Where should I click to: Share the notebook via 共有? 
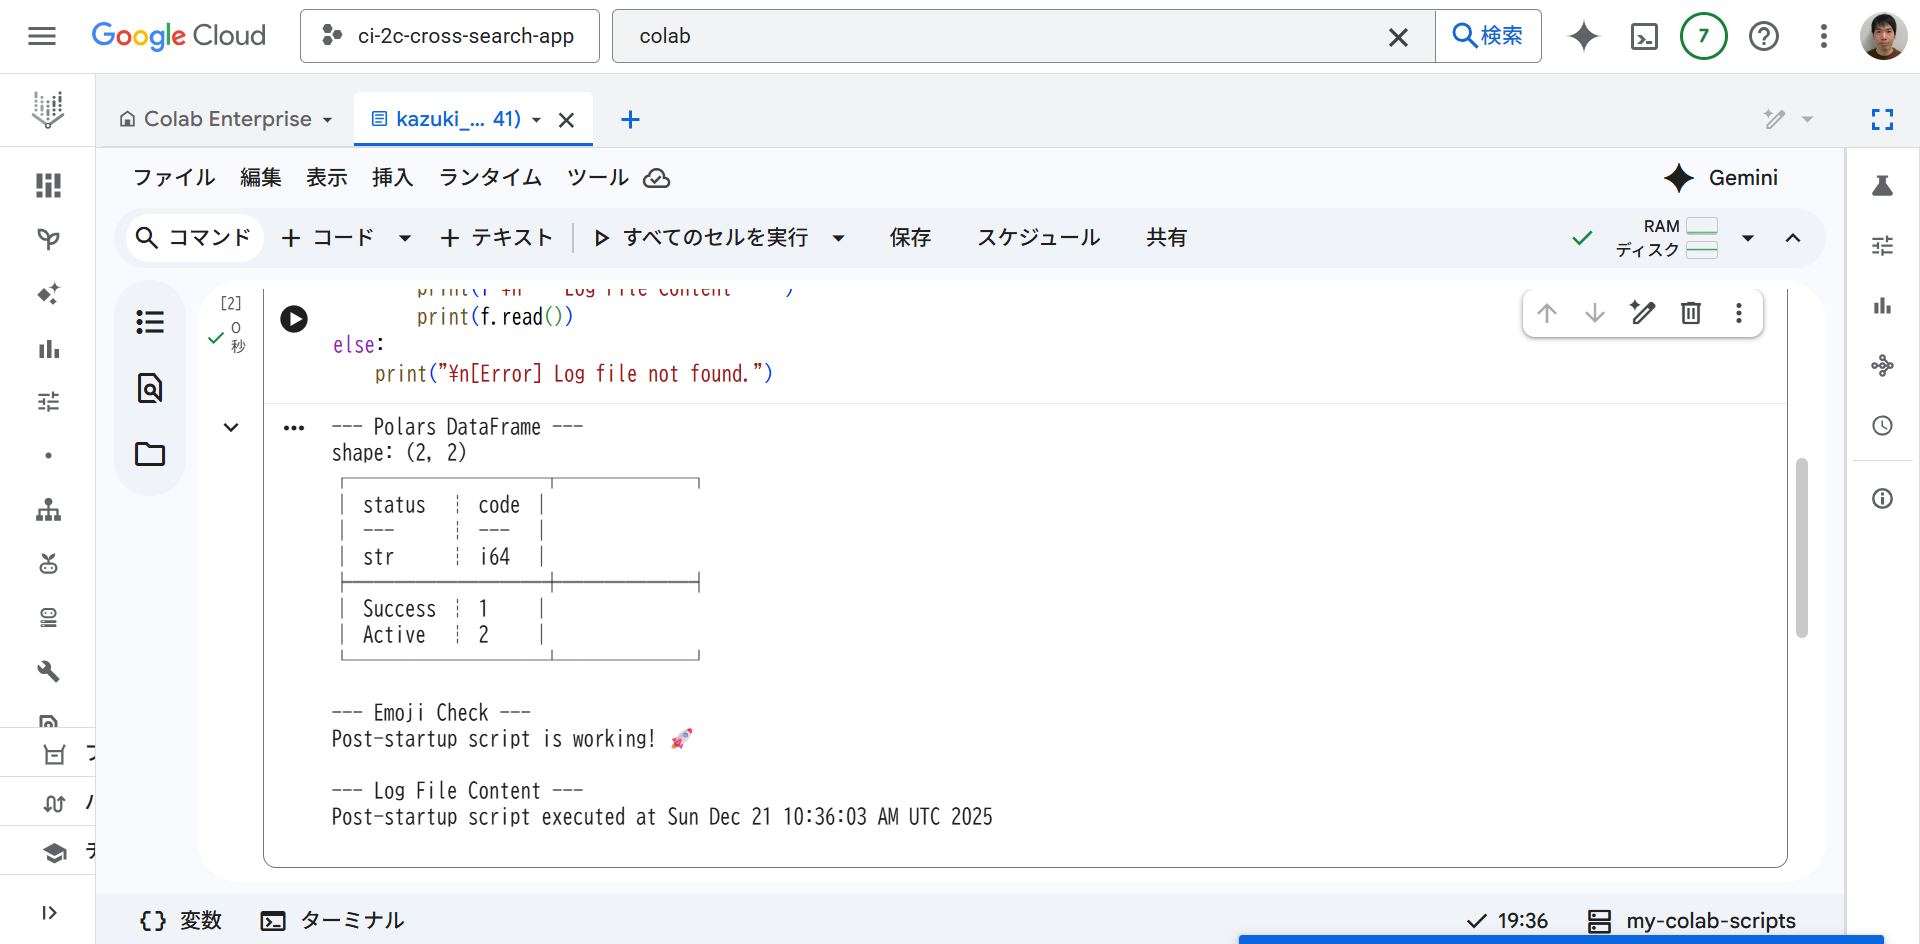pos(1166,237)
